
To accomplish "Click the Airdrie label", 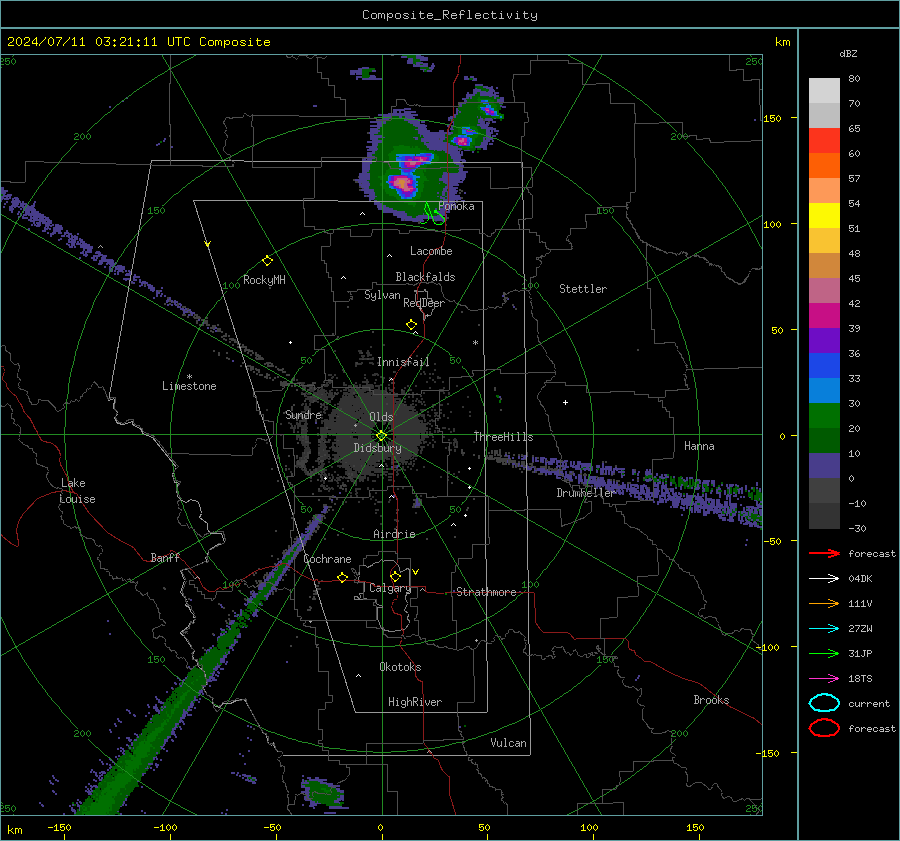I will tap(394, 534).
